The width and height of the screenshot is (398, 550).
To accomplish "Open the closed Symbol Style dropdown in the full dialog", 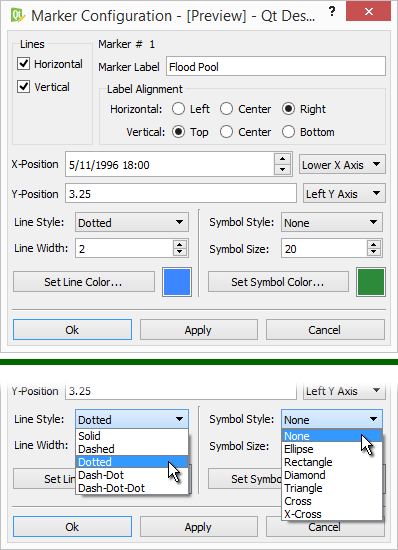I will (332, 222).
